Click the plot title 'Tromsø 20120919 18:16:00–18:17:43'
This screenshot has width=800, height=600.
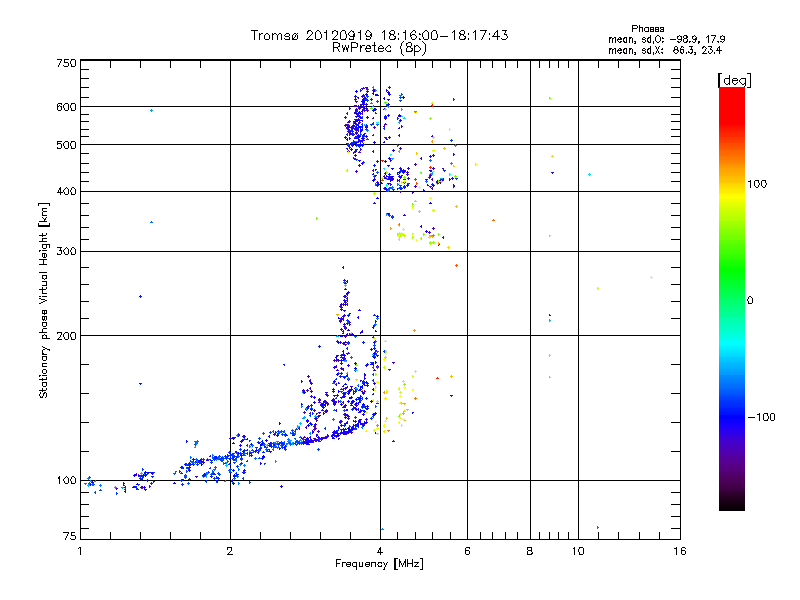click(x=379, y=35)
